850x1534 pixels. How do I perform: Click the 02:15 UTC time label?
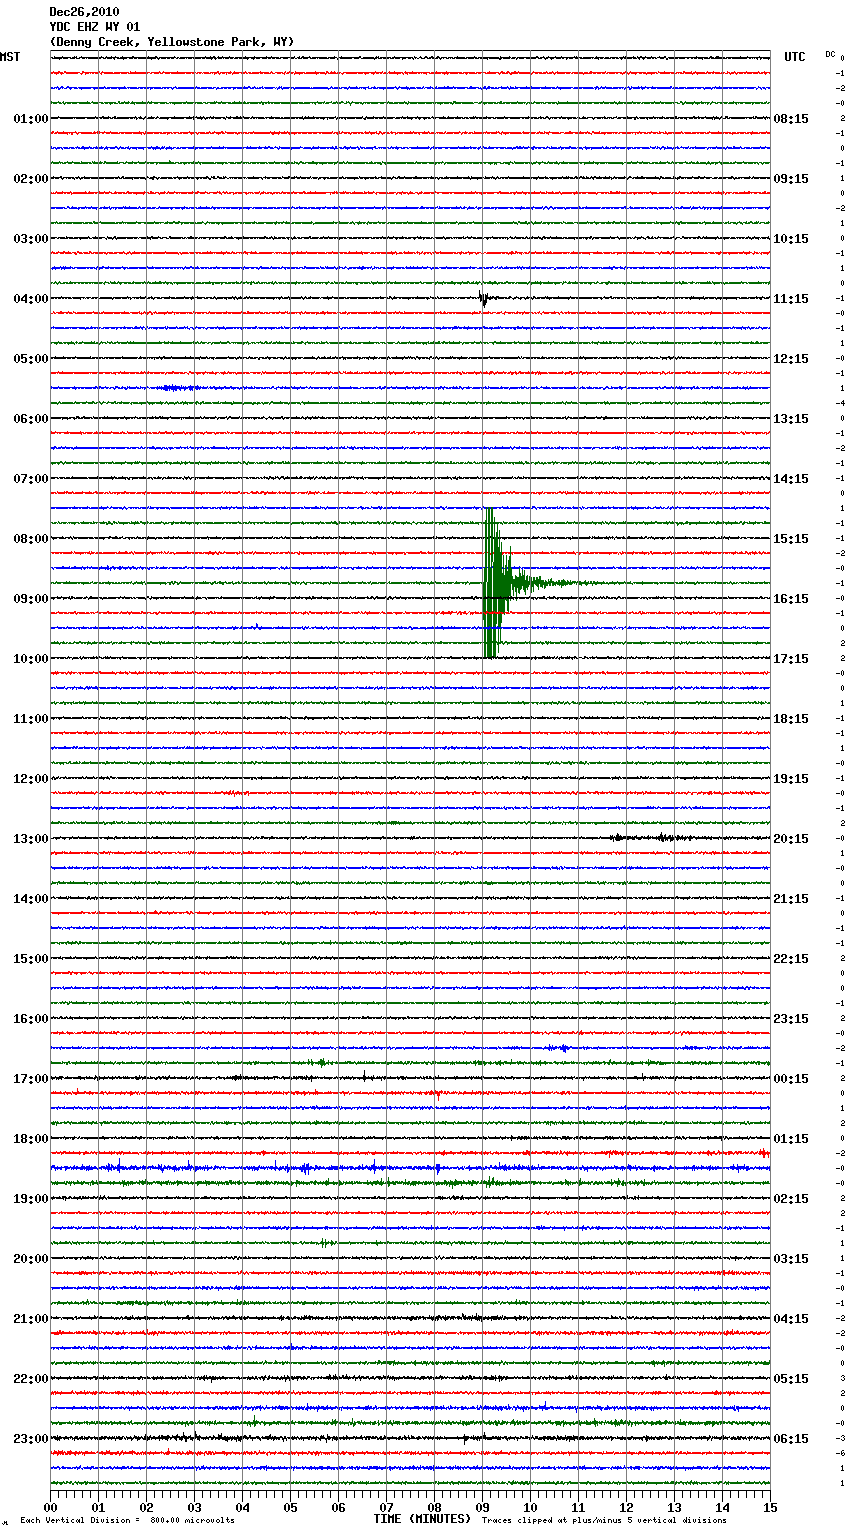point(791,1199)
